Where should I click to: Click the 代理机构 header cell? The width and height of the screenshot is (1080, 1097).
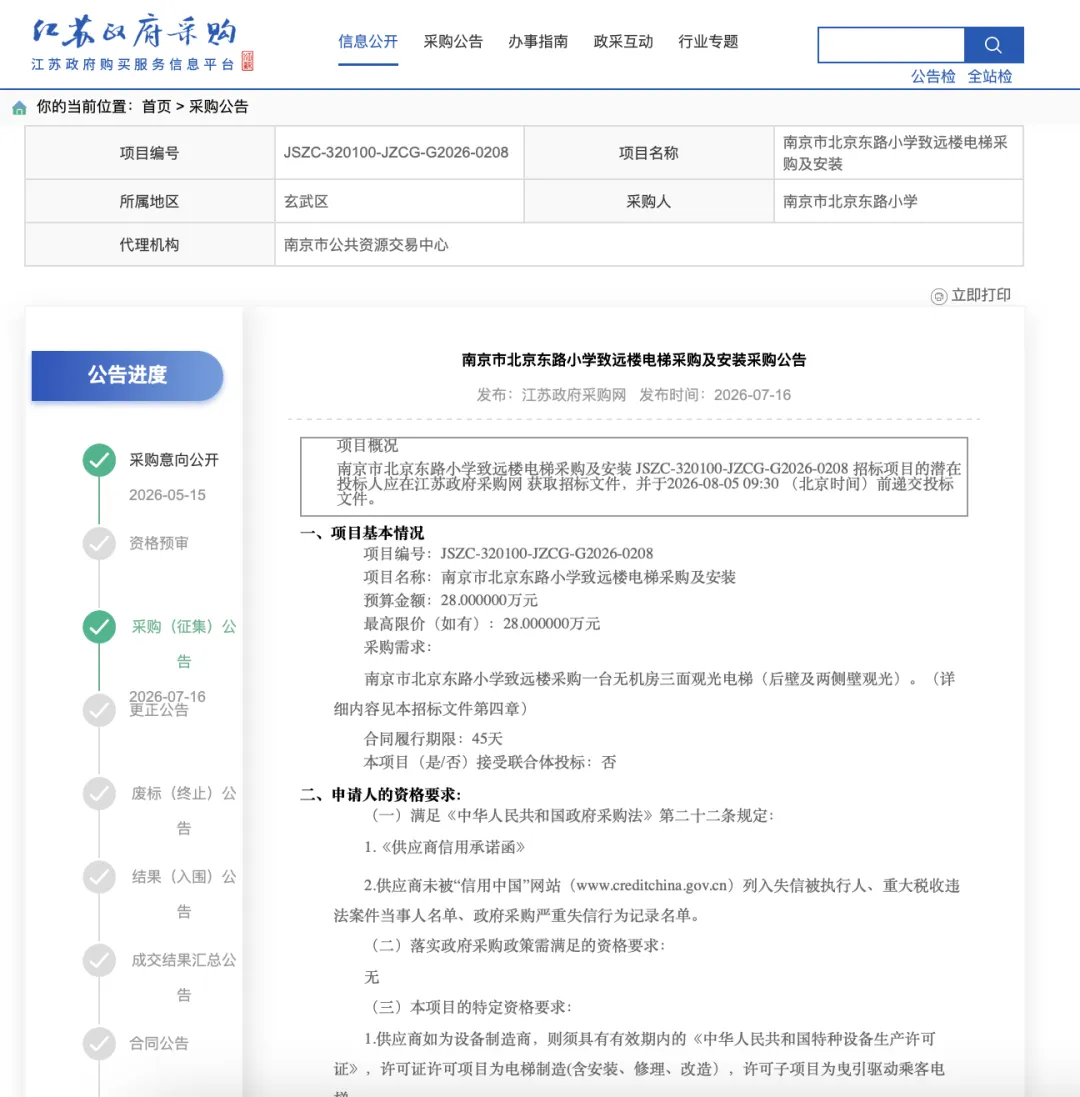pyautogui.click(x=150, y=245)
